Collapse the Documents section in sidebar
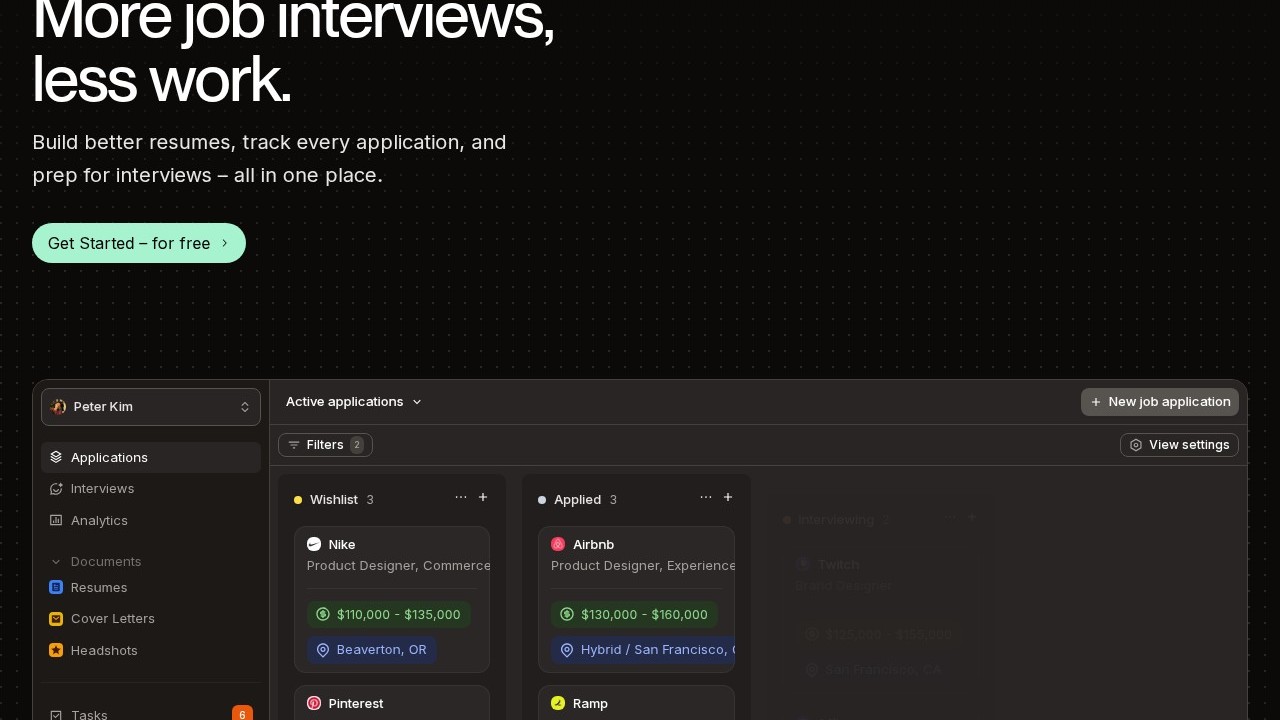The image size is (1280, 720). [x=56, y=562]
